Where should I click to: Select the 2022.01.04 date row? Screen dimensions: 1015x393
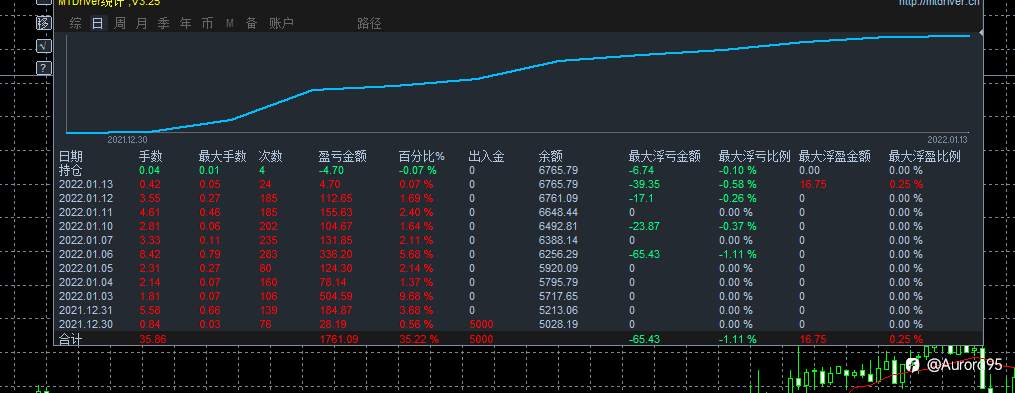(85, 282)
